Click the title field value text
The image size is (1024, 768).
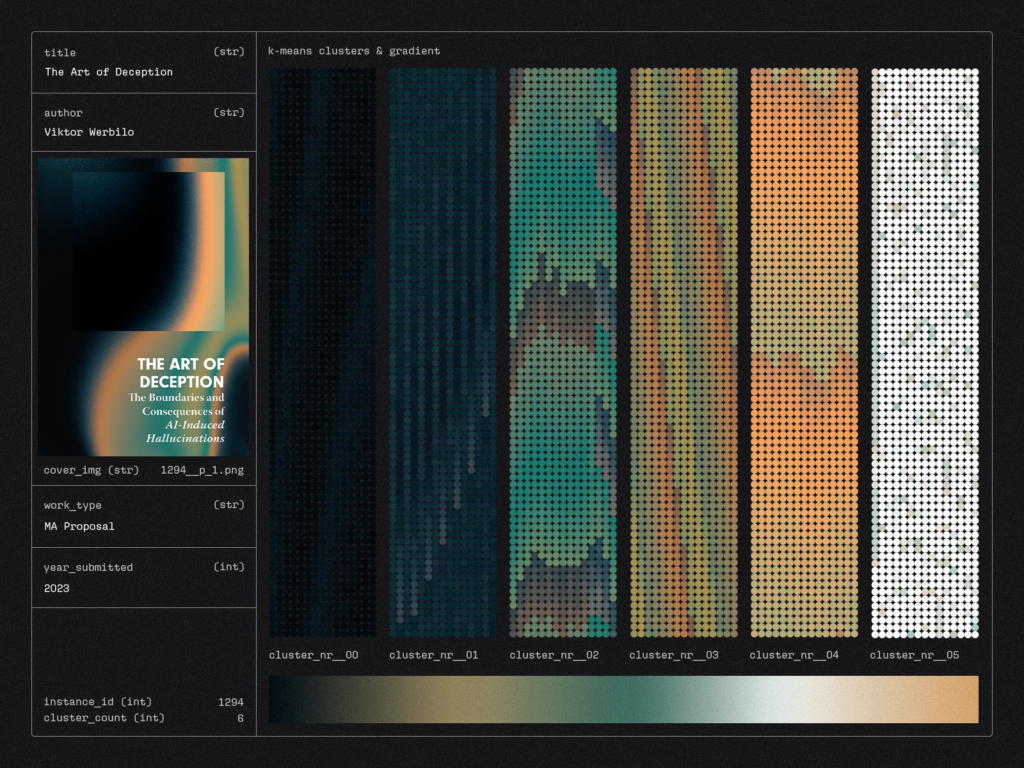point(108,72)
